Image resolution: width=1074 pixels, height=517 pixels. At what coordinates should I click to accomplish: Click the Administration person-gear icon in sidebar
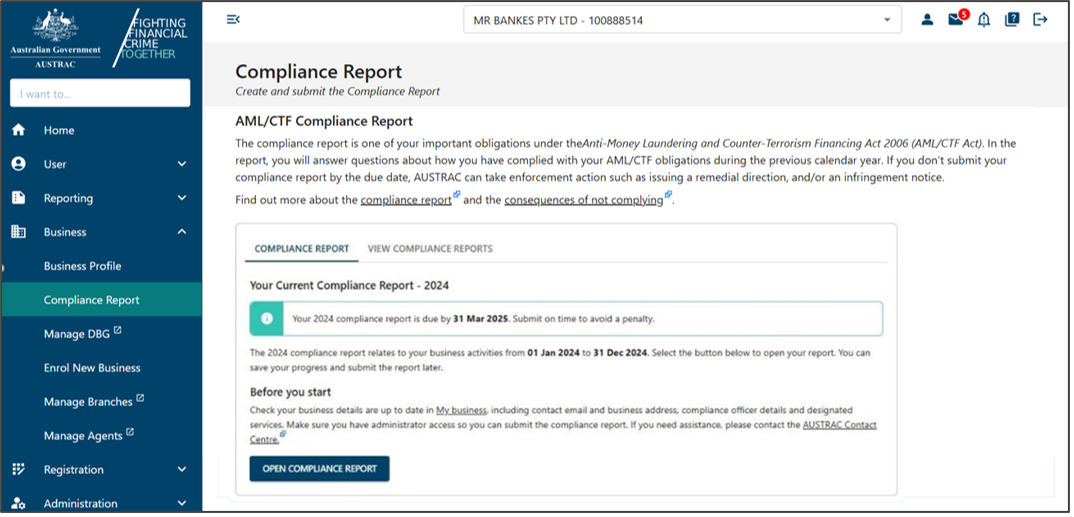(18, 503)
